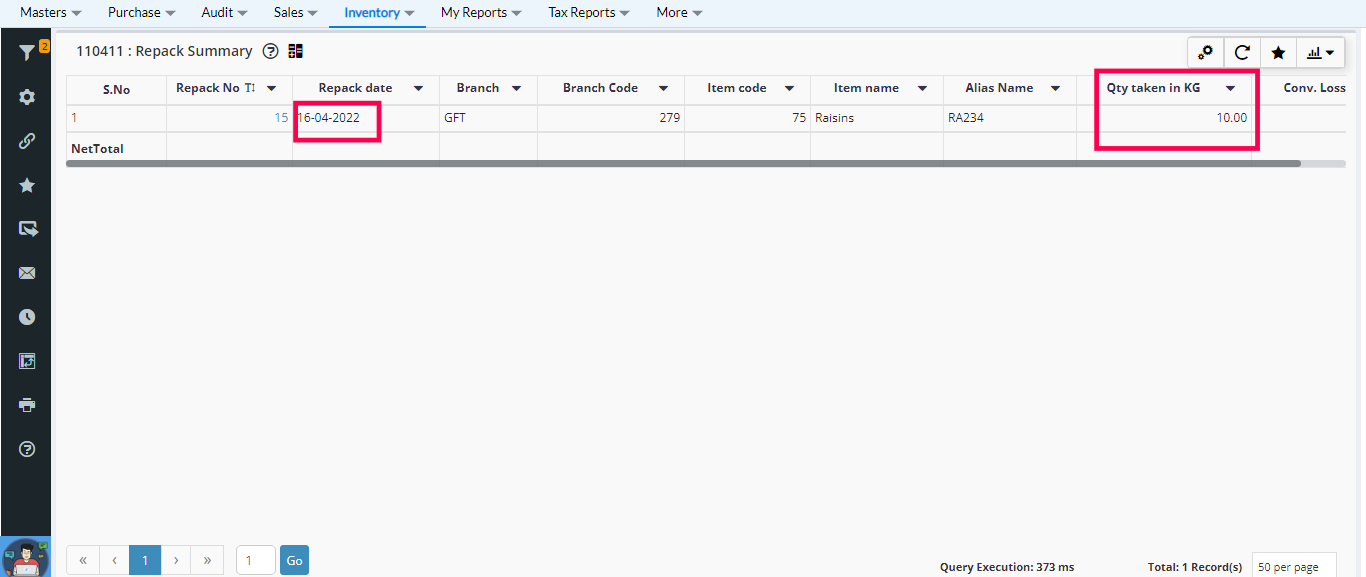Open the mail envelope icon in the sidebar
This screenshot has width=1366, height=577.
pyautogui.click(x=27, y=273)
